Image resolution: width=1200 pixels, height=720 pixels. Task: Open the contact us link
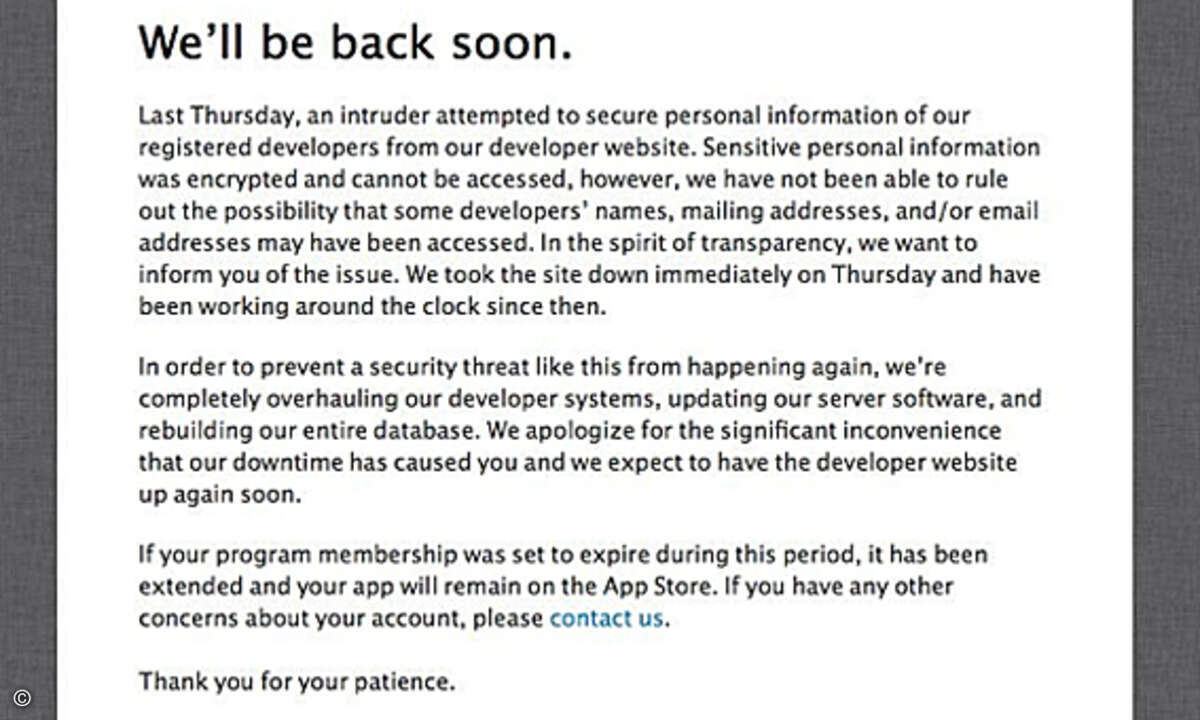click(x=606, y=618)
